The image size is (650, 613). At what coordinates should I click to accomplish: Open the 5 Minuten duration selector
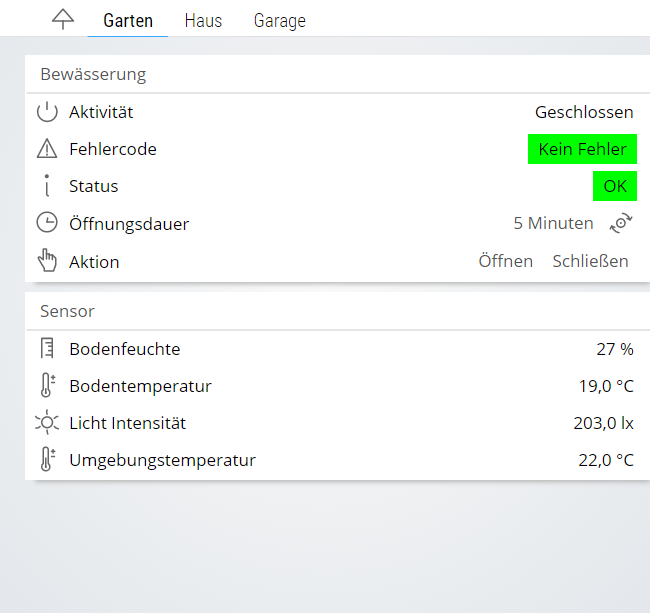[553, 223]
